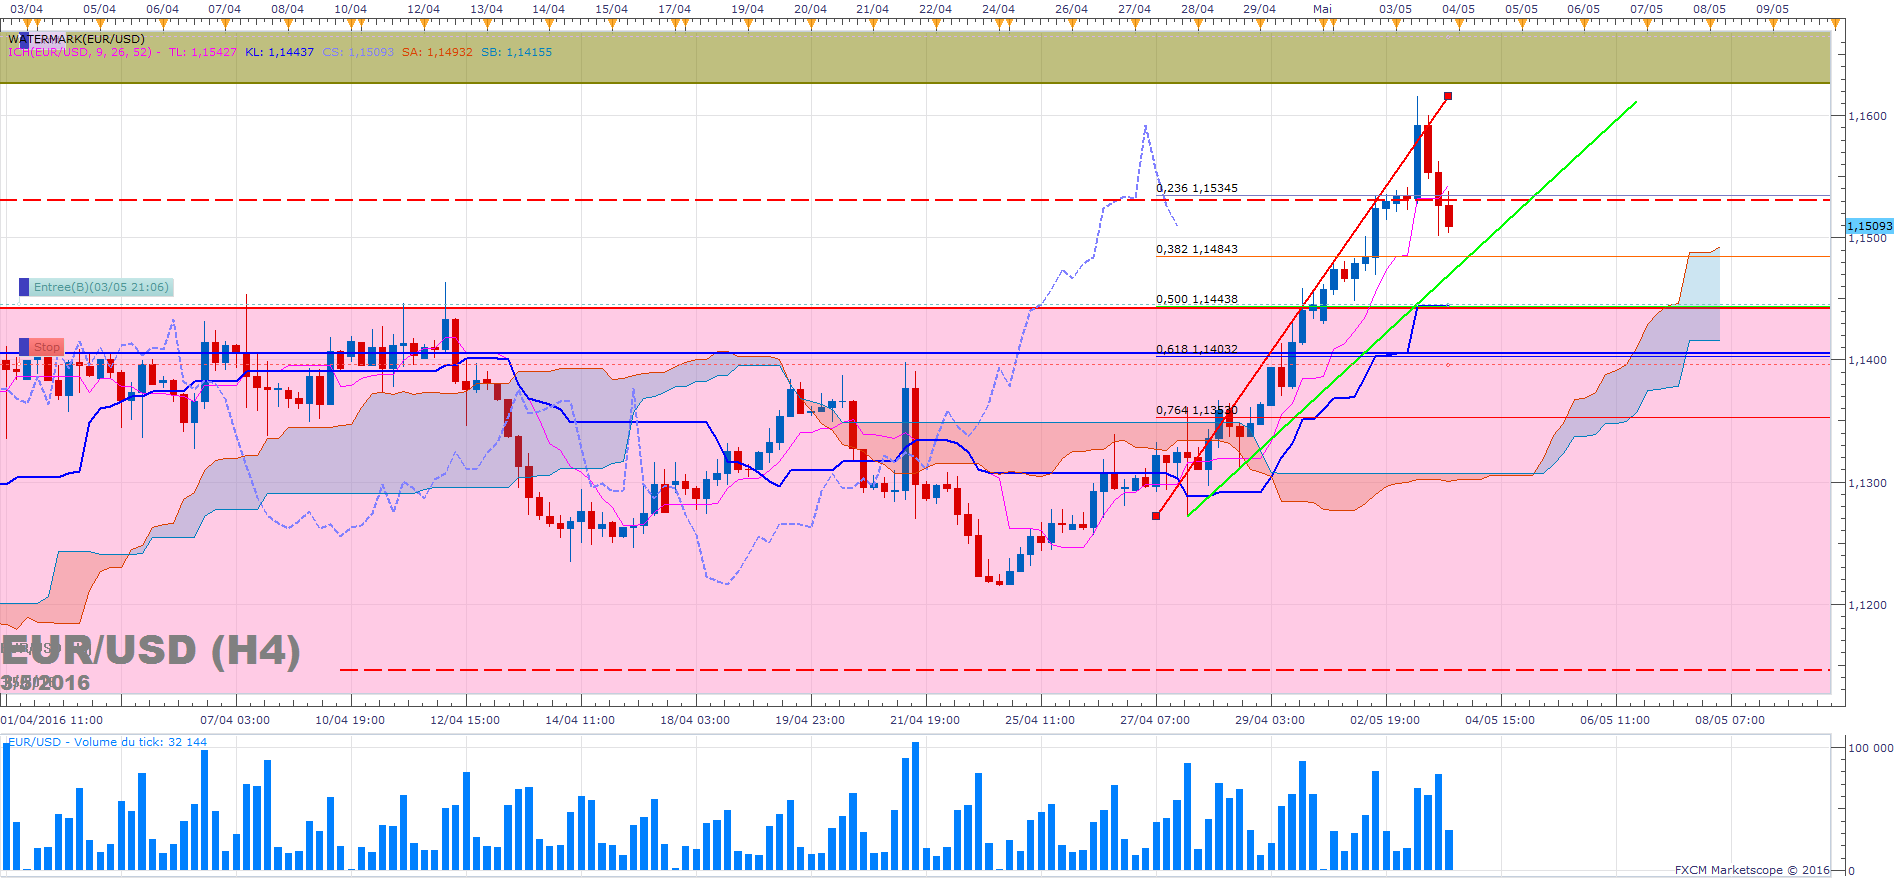The width and height of the screenshot is (1903, 878).
Task: Open the ICH(EUR/USD, 9, 26, 52) indicator label
Action: [x=80, y=52]
